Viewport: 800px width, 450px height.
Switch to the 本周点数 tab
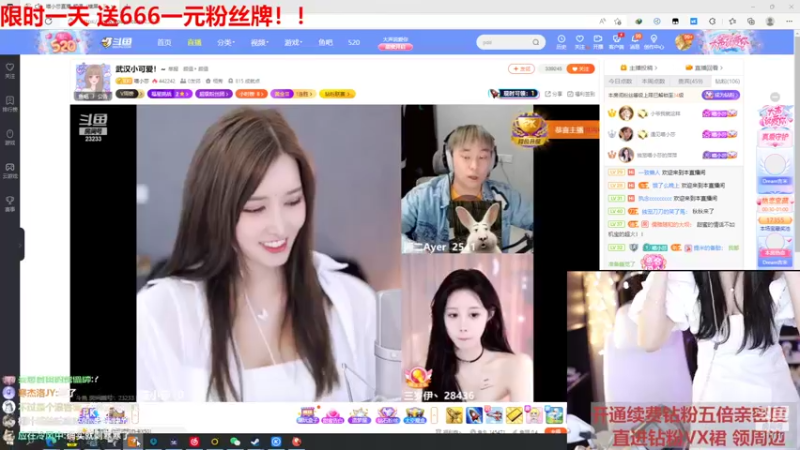[x=653, y=81]
